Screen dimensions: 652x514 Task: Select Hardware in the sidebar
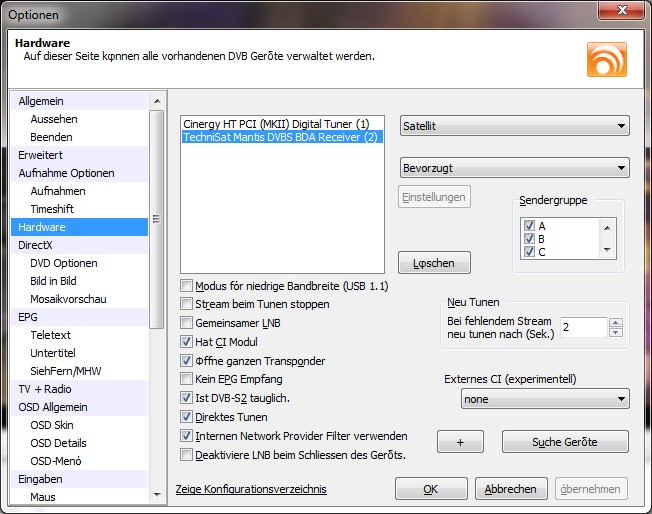79,227
